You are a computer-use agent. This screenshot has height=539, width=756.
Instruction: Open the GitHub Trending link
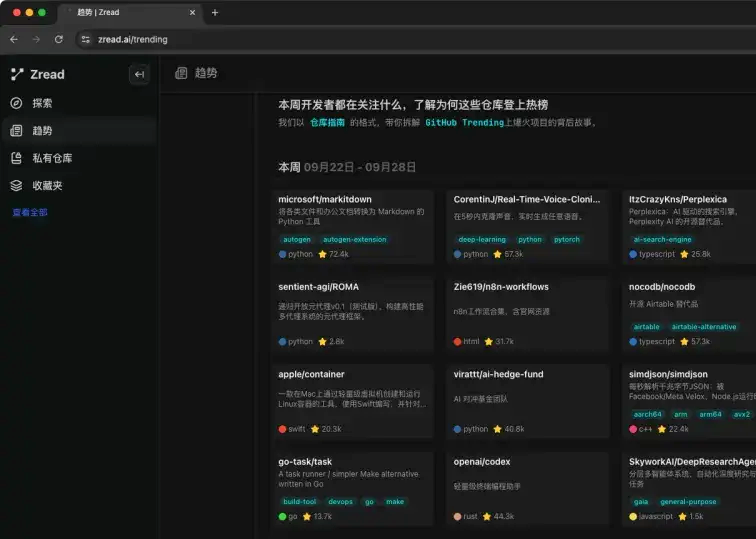[x=464, y=122]
